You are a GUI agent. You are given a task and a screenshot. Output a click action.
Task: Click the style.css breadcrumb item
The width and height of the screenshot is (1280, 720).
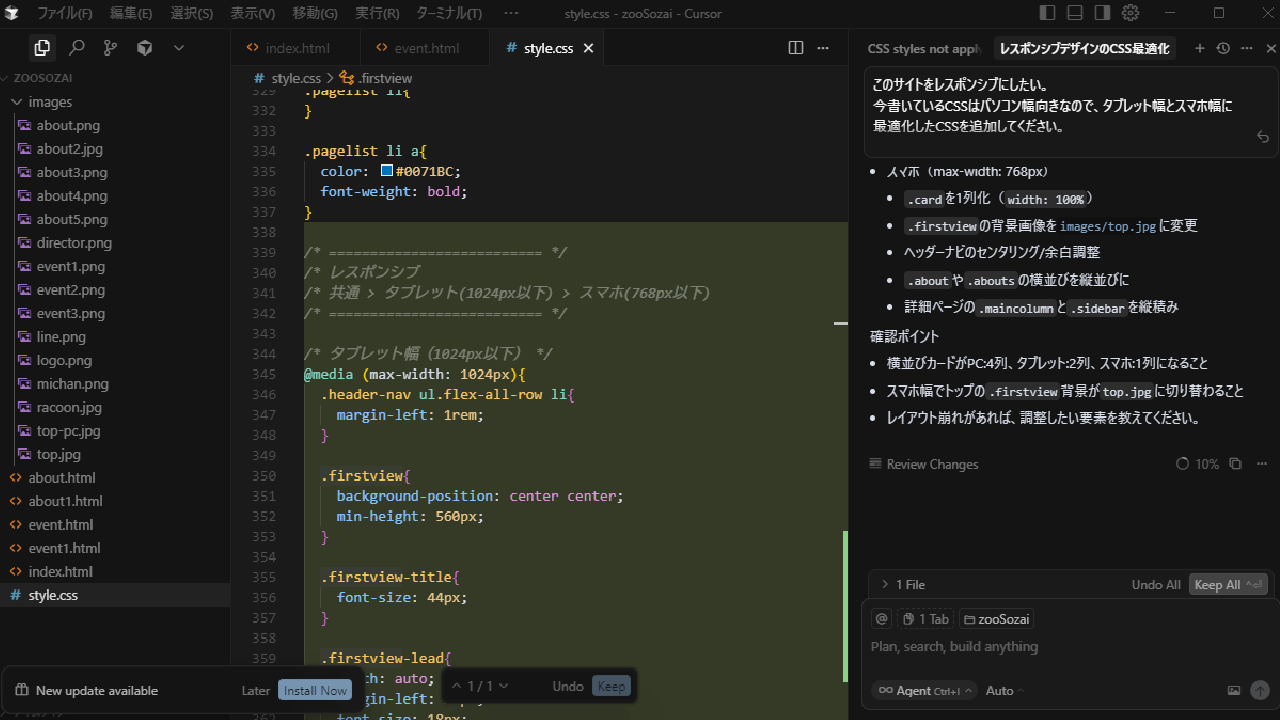click(288, 78)
